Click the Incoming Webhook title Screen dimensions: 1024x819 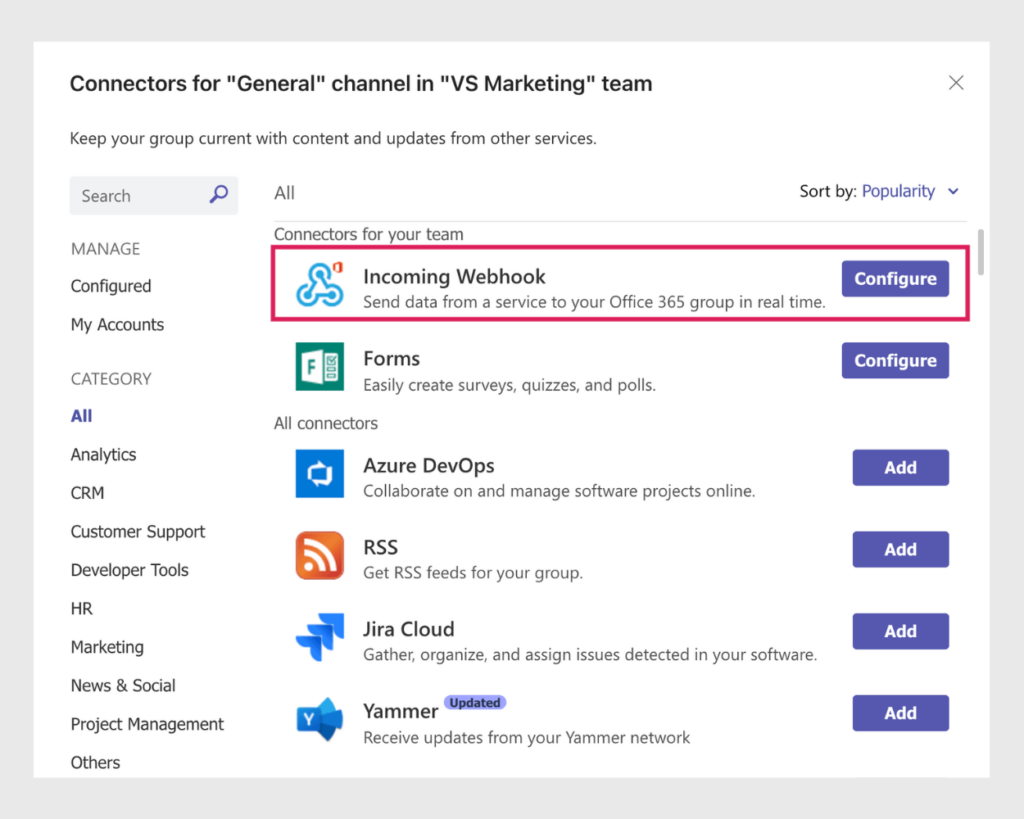click(454, 276)
